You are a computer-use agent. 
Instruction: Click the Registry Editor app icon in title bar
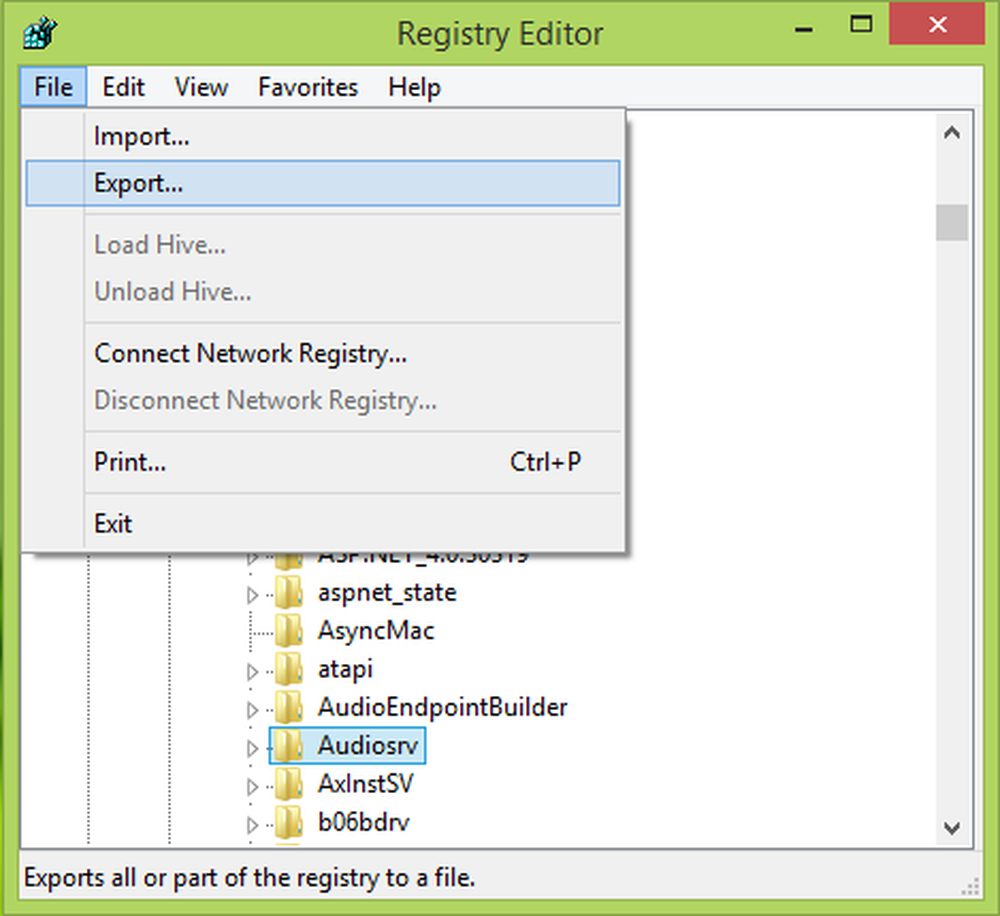tap(36, 33)
